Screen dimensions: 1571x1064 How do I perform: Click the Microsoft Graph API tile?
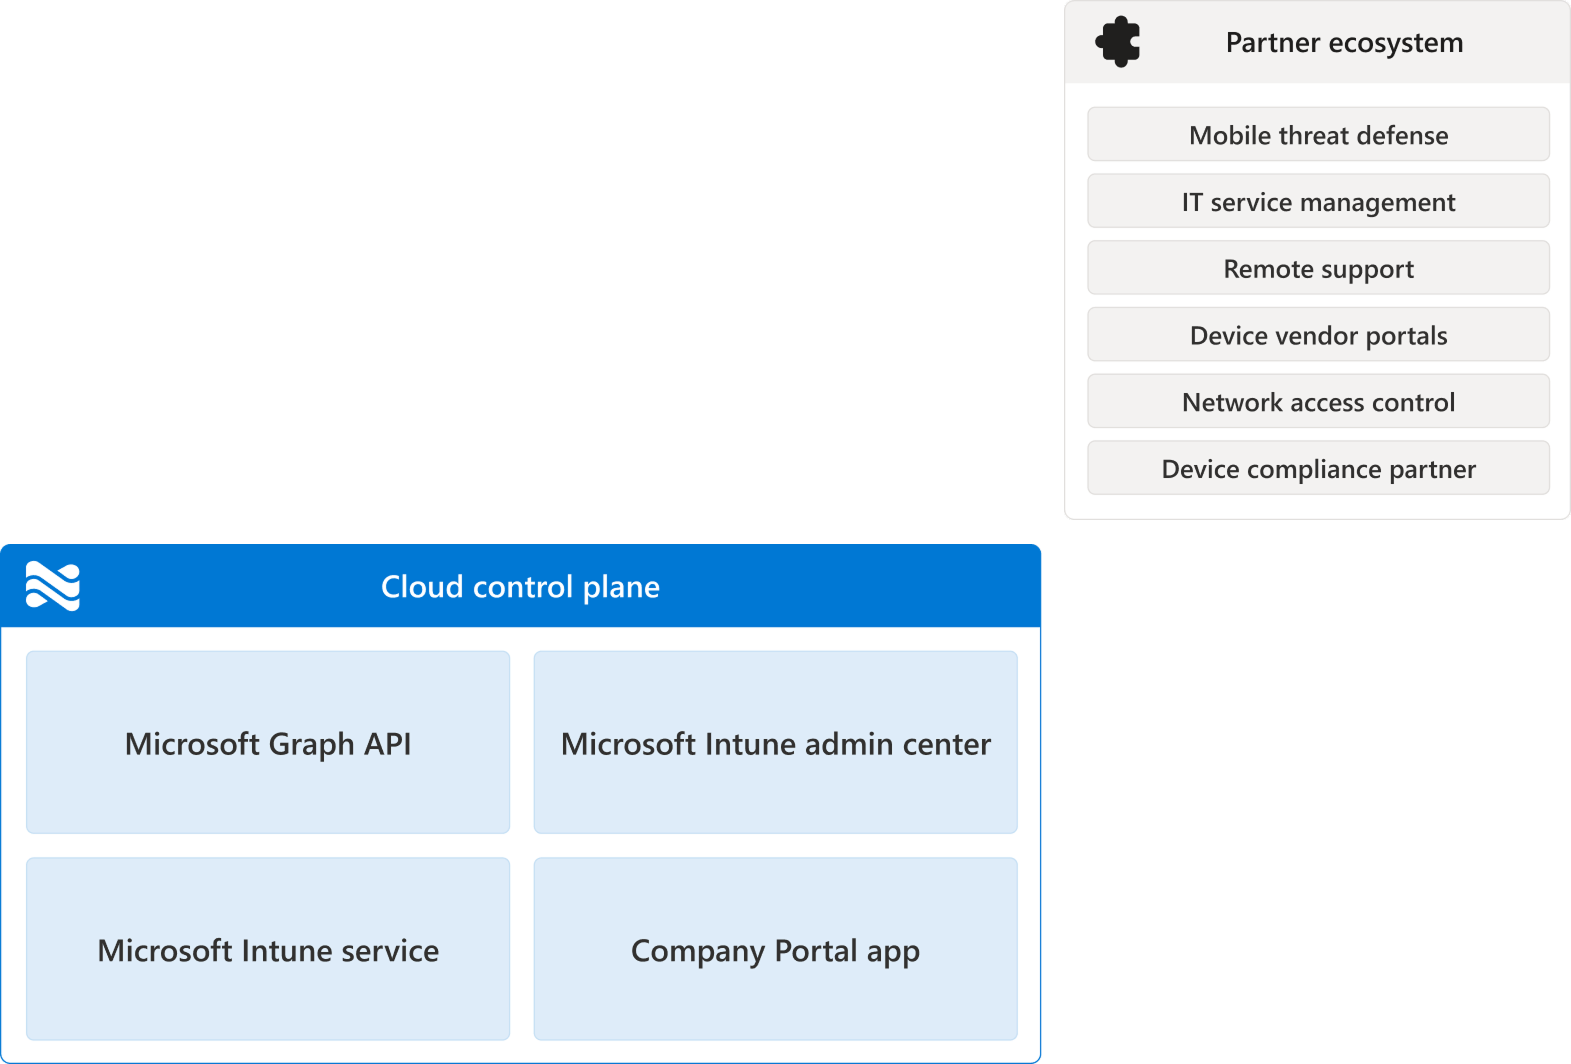coord(268,743)
